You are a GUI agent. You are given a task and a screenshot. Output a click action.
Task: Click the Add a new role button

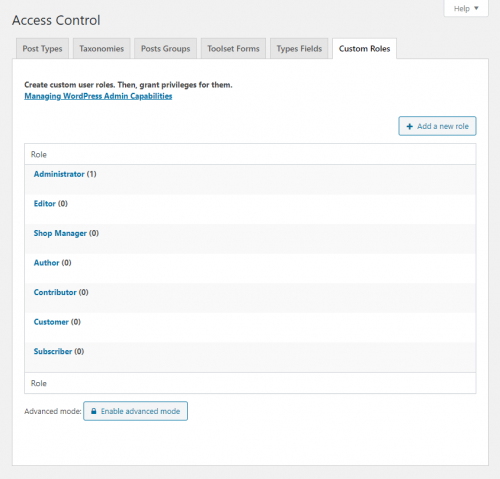coord(437,126)
